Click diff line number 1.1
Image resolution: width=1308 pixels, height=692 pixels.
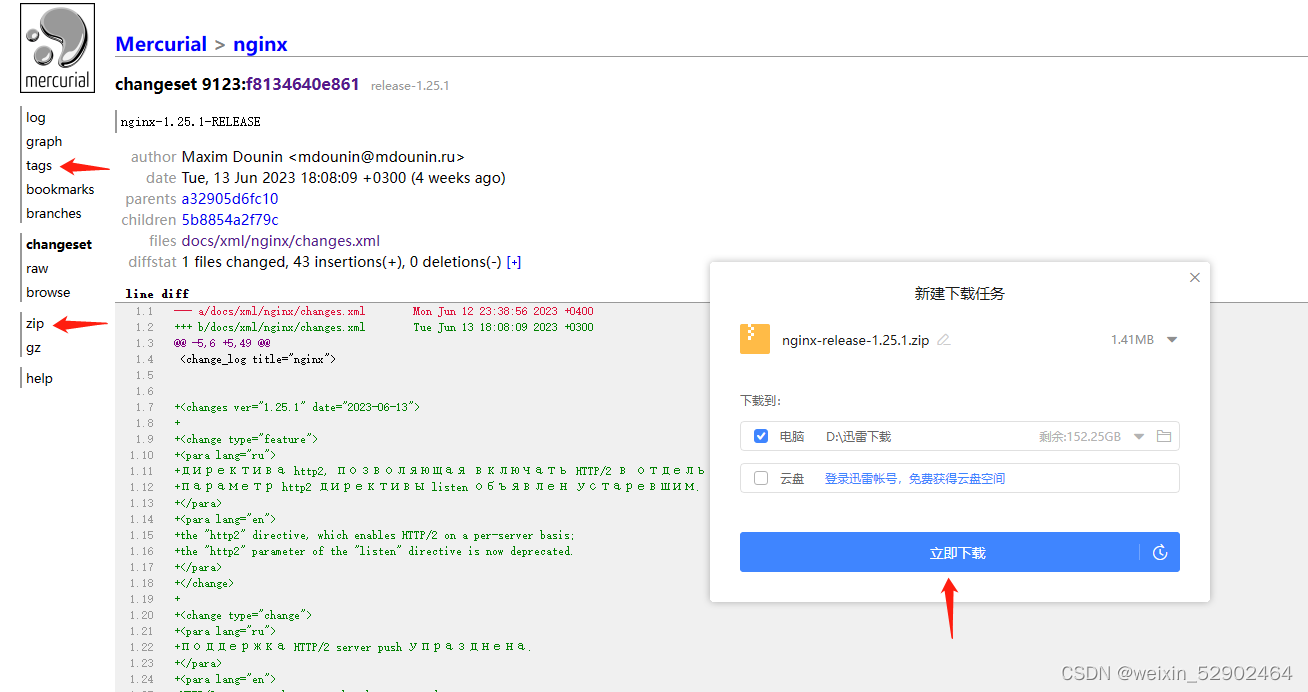point(145,311)
